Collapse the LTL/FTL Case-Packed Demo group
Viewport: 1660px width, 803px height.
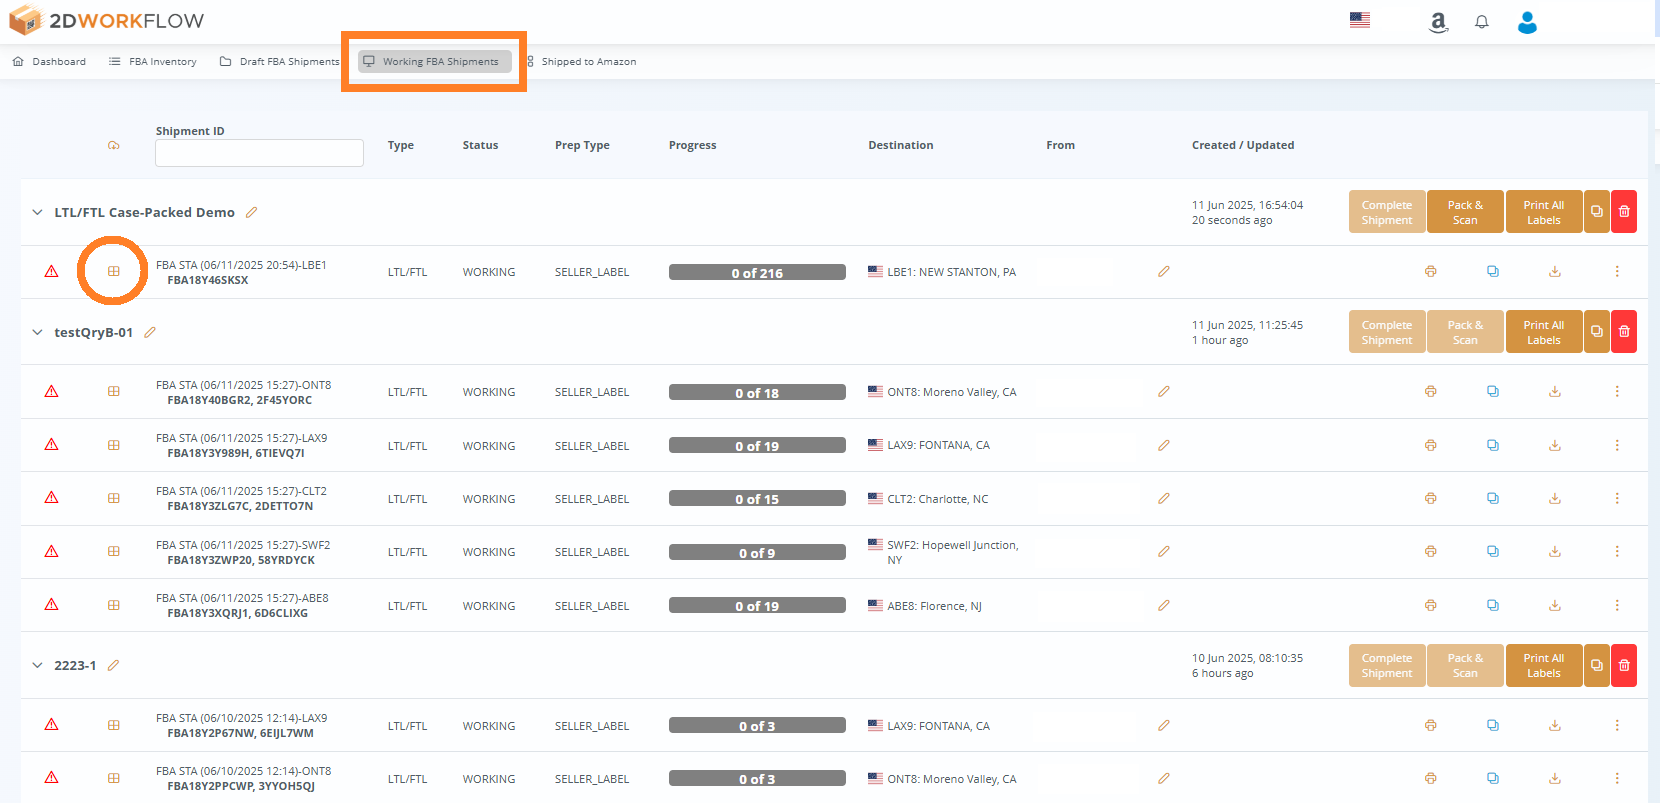(38, 212)
